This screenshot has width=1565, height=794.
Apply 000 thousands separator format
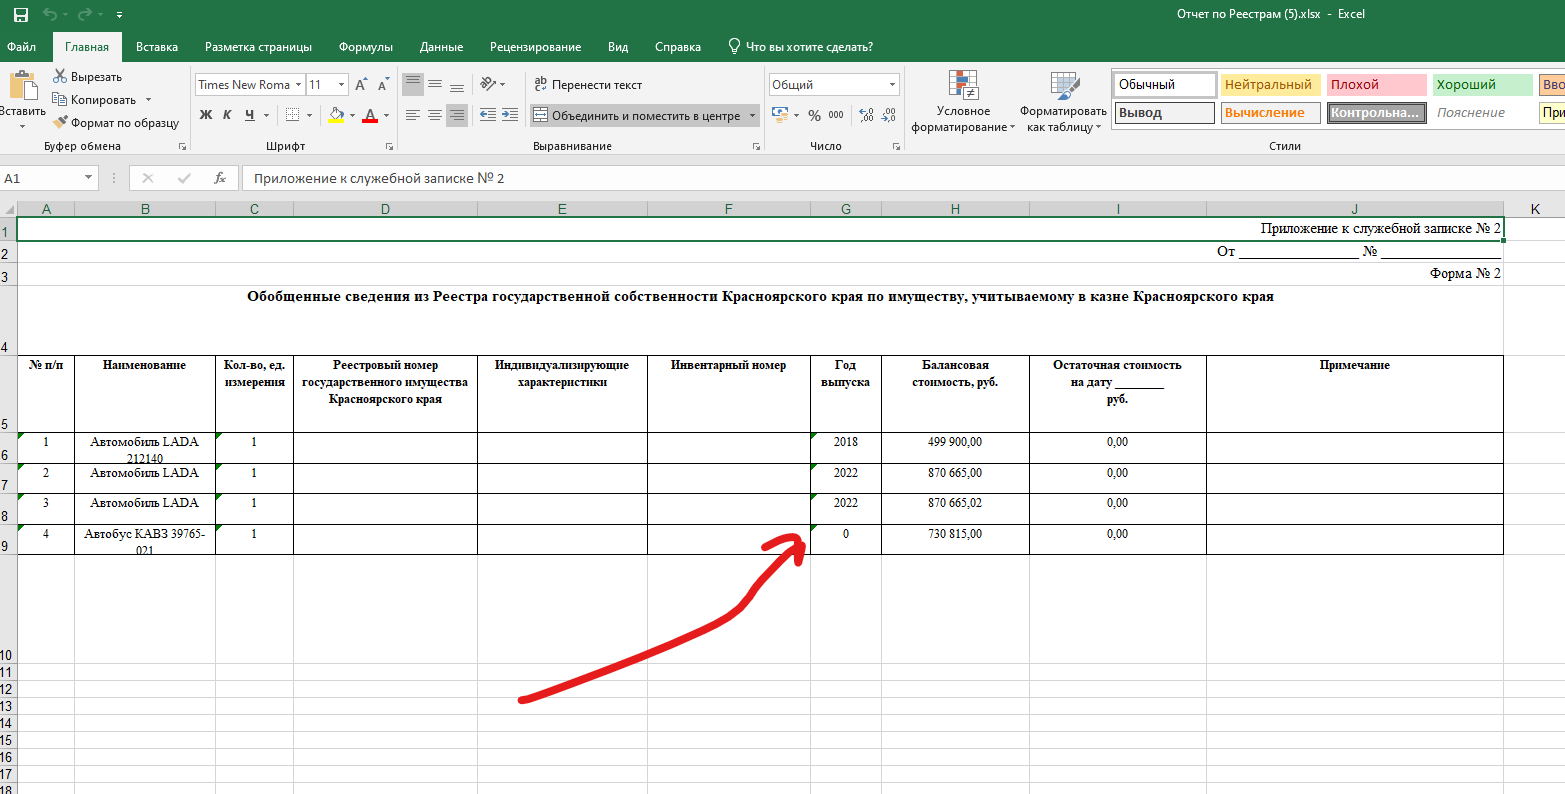pyautogui.click(x=836, y=115)
